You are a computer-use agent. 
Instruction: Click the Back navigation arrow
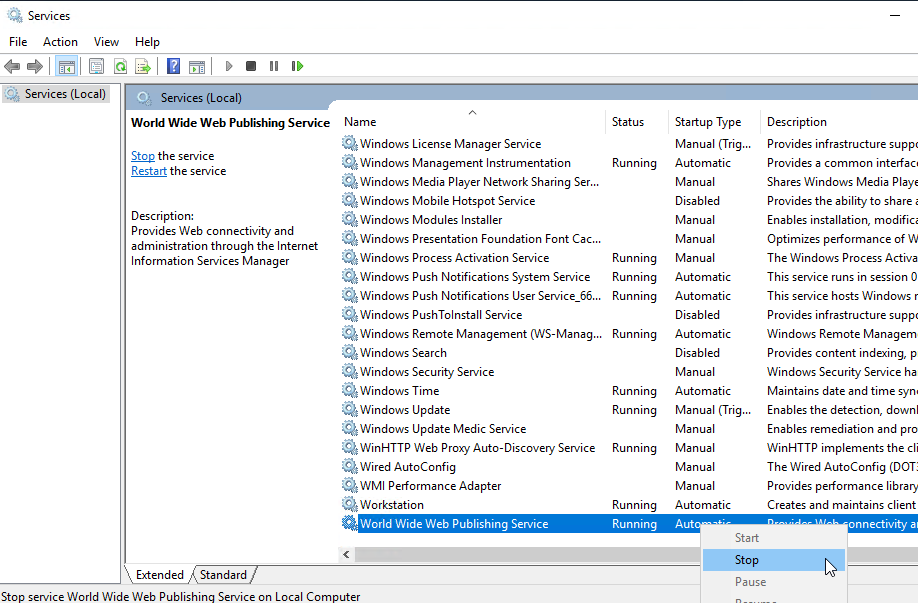12,66
